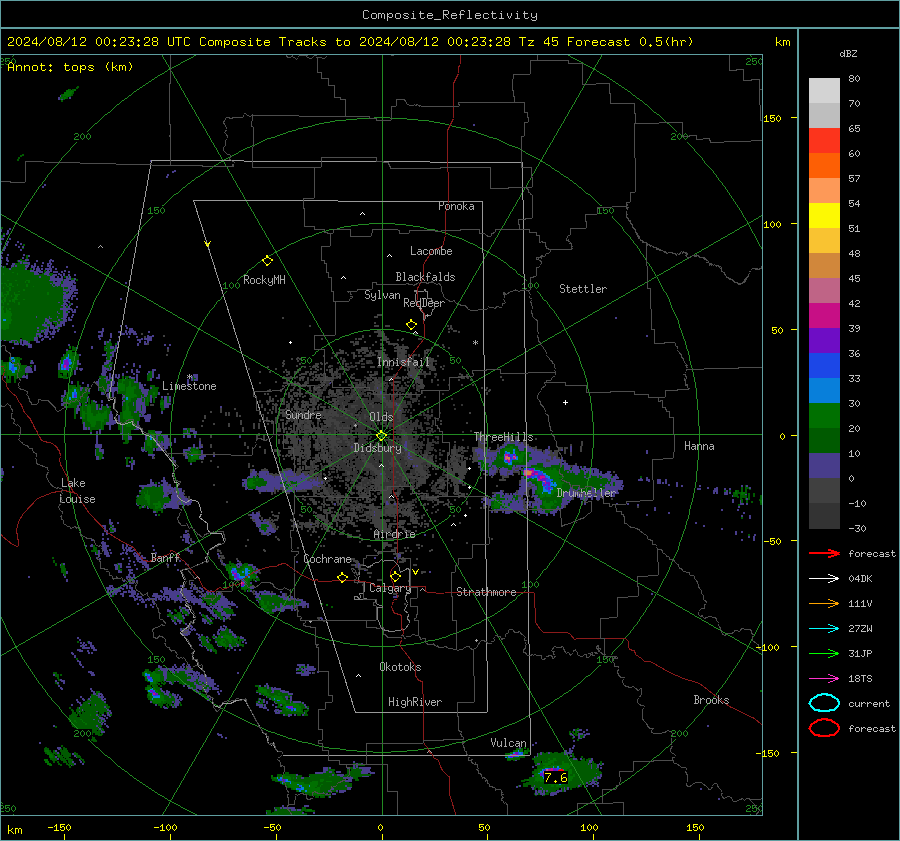The width and height of the screenshot is (900, 841).
Task: Pick the blue 36-33 dBZ swatch
Action: (824, 366)
